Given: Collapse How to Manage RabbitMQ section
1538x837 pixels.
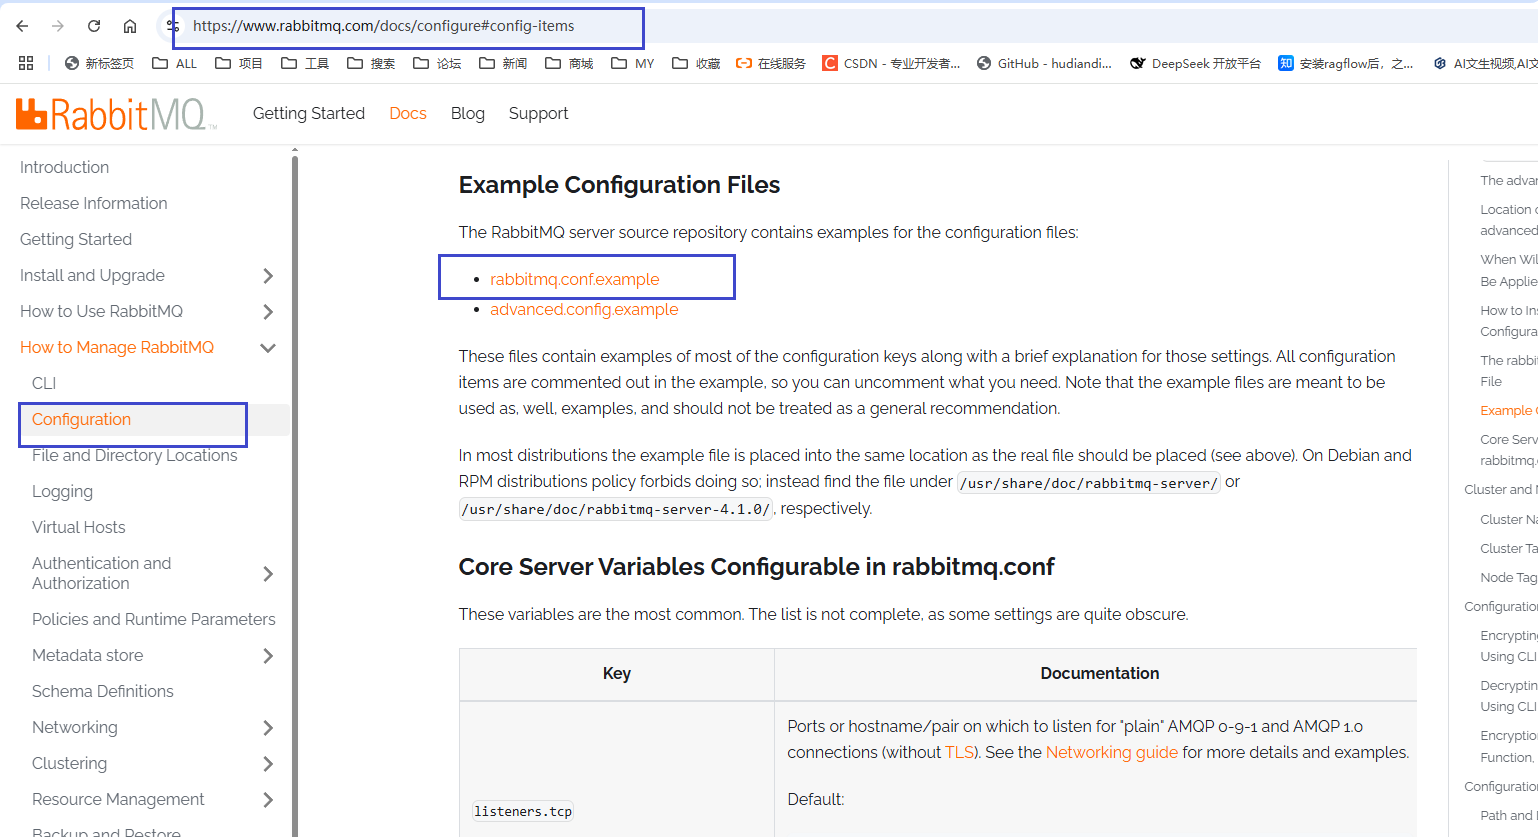Looking at the screenshot, I should pos(268,347).
